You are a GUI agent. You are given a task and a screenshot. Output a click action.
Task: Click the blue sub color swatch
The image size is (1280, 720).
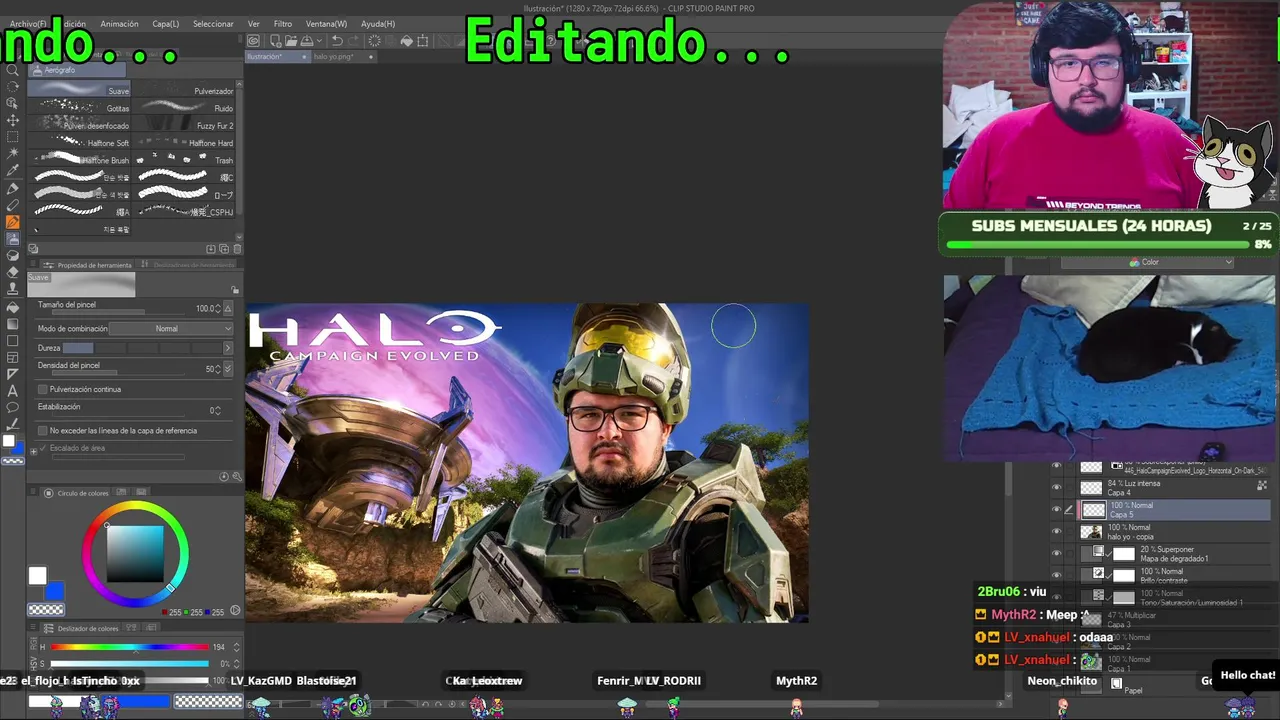54,592
